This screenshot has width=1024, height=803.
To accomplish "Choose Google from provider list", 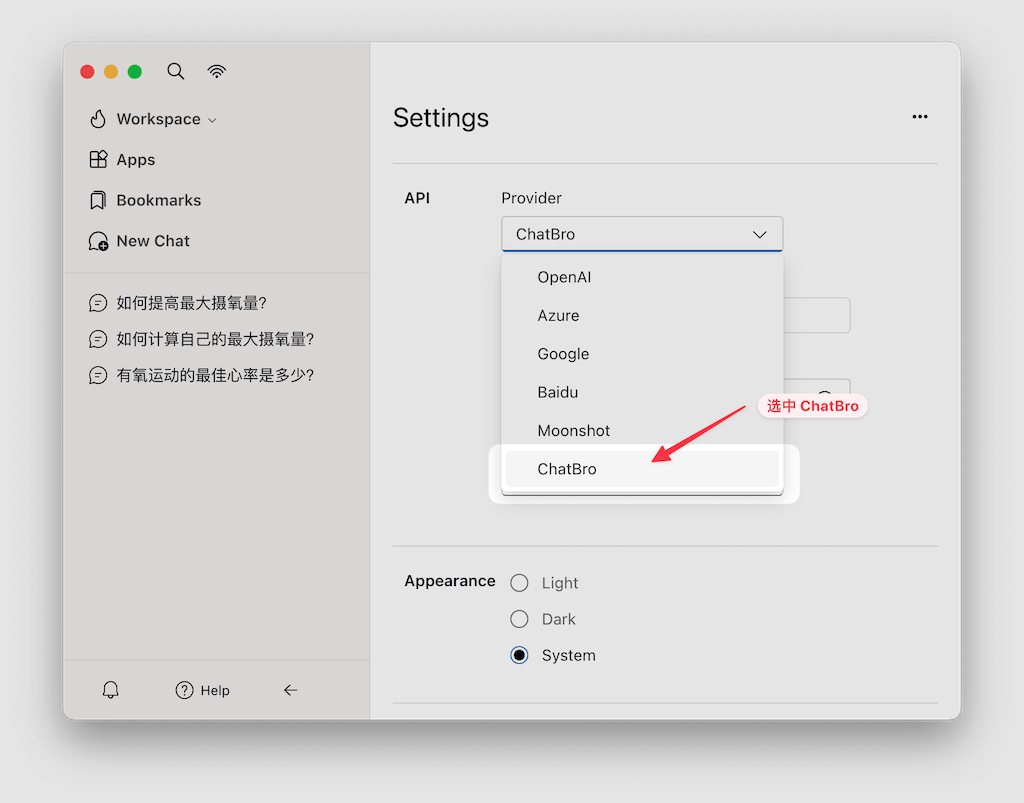I will [x=642, y=354].
